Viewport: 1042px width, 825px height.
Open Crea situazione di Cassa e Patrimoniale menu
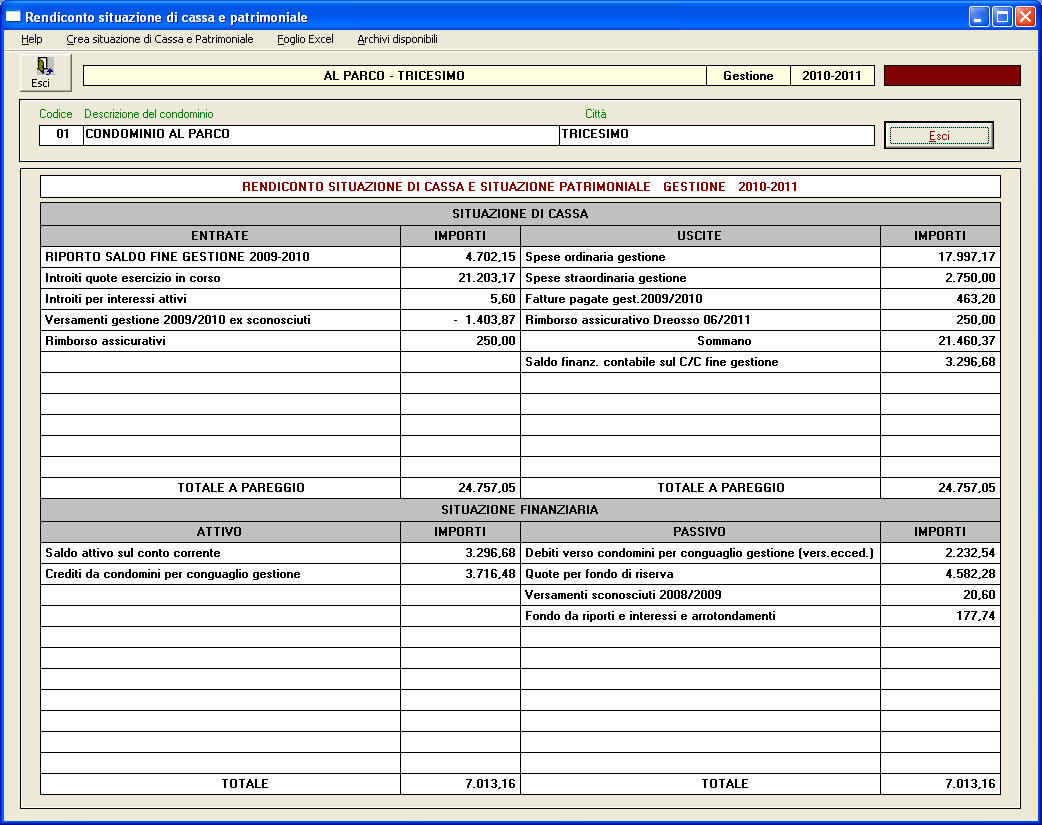point(160,39)
